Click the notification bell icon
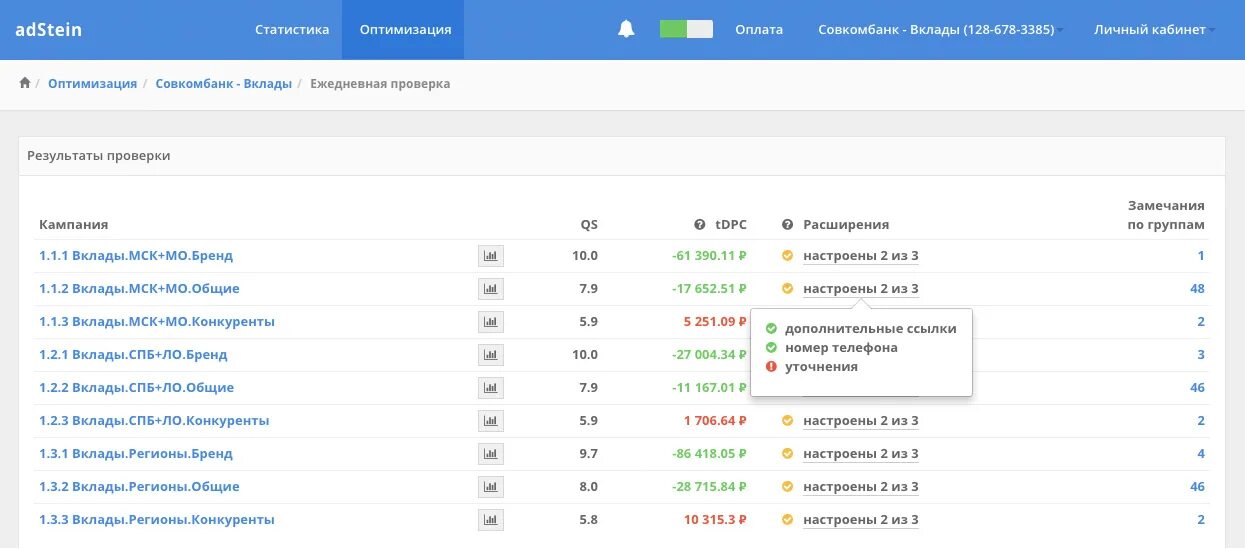1245x549 pixels. [626, 29]
